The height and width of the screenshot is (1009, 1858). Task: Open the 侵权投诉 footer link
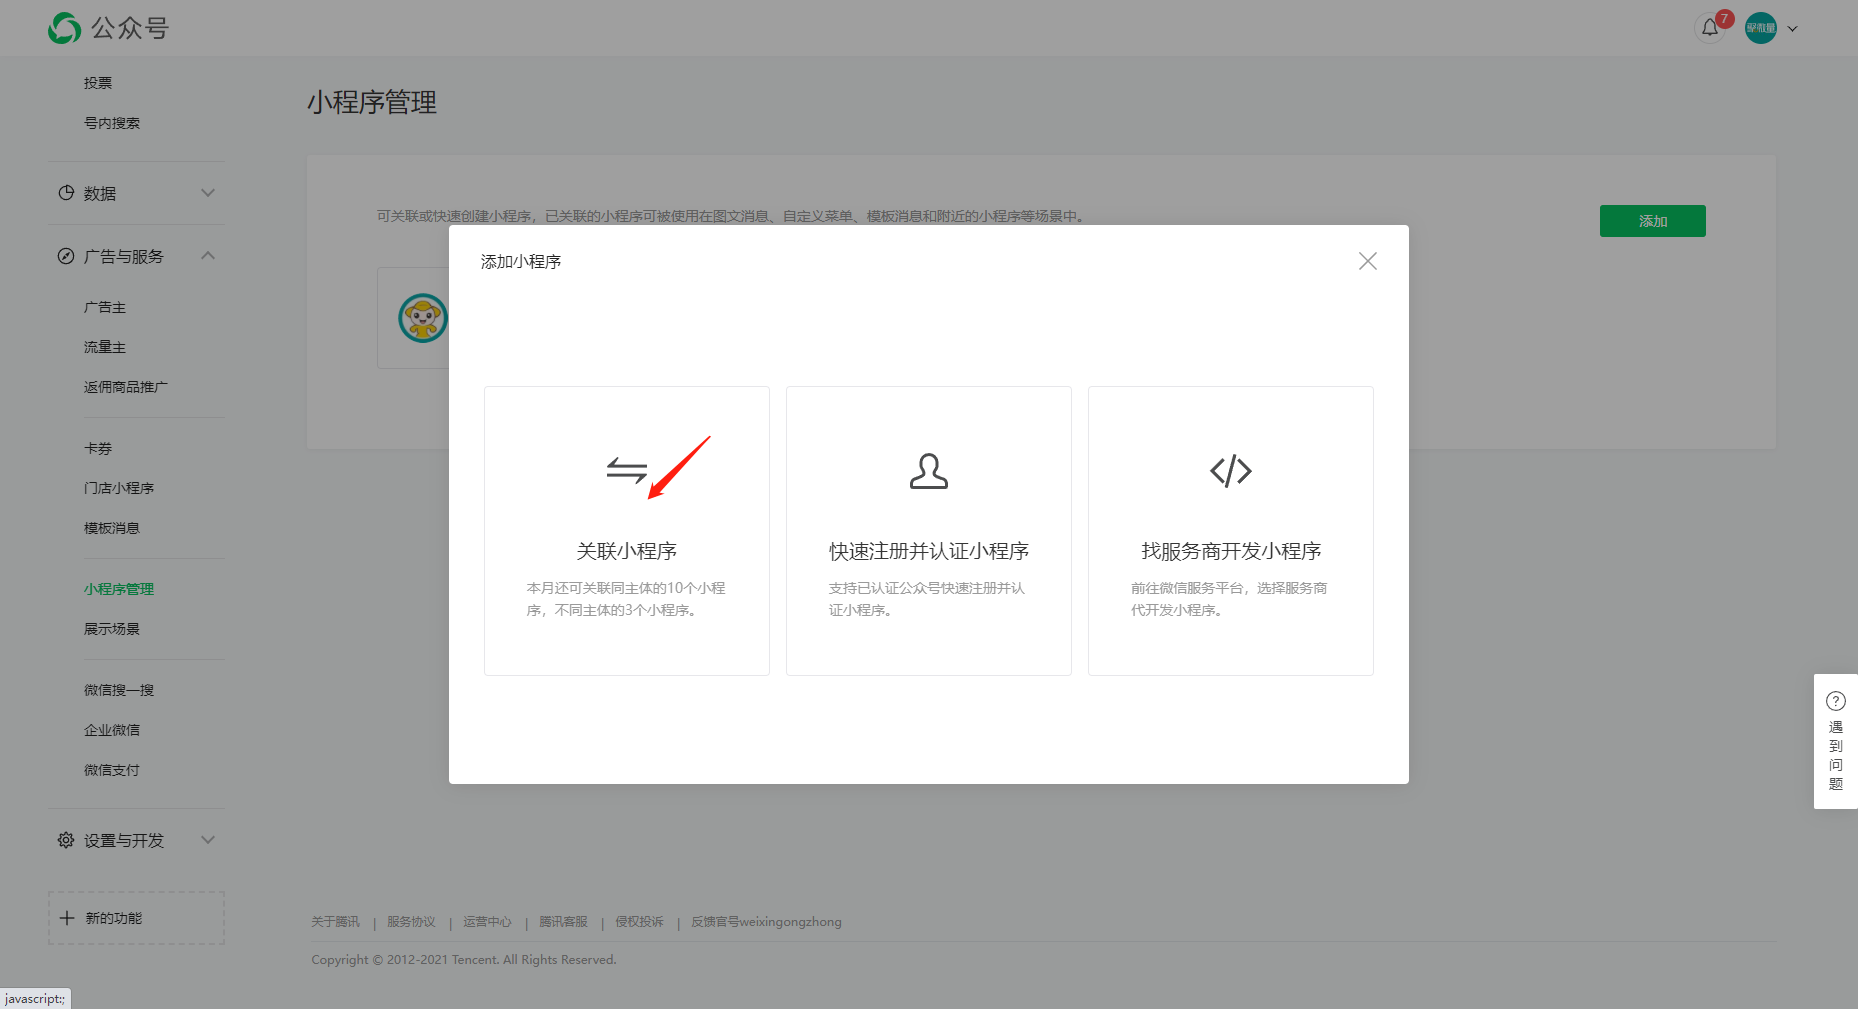coord(639,922)
